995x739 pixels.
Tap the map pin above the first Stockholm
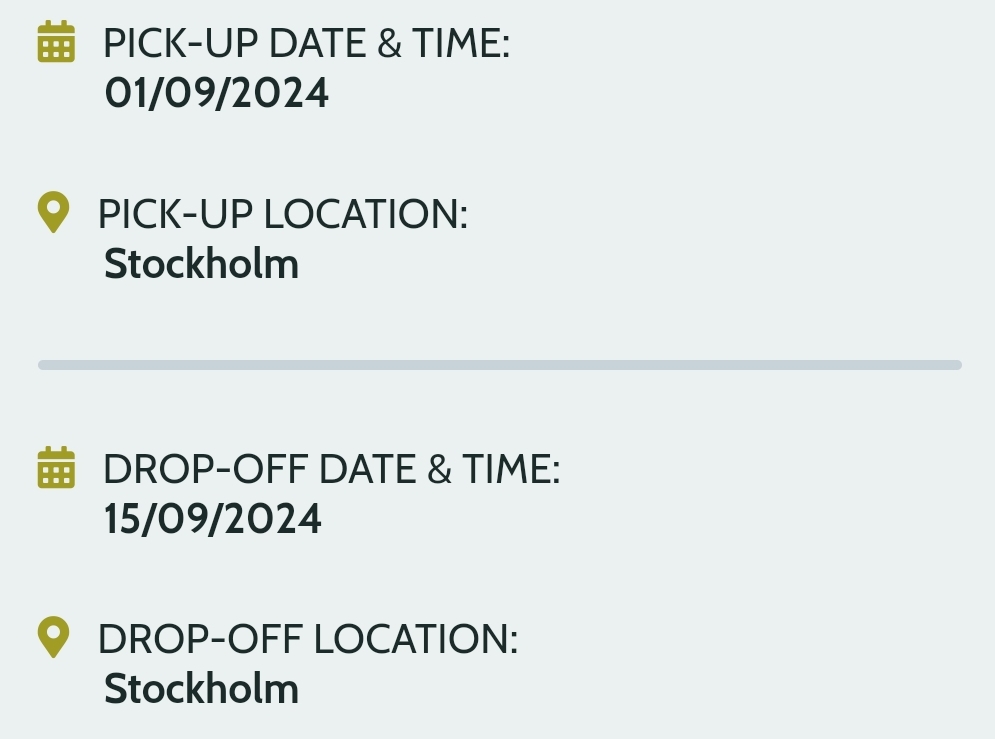(53, 213)
